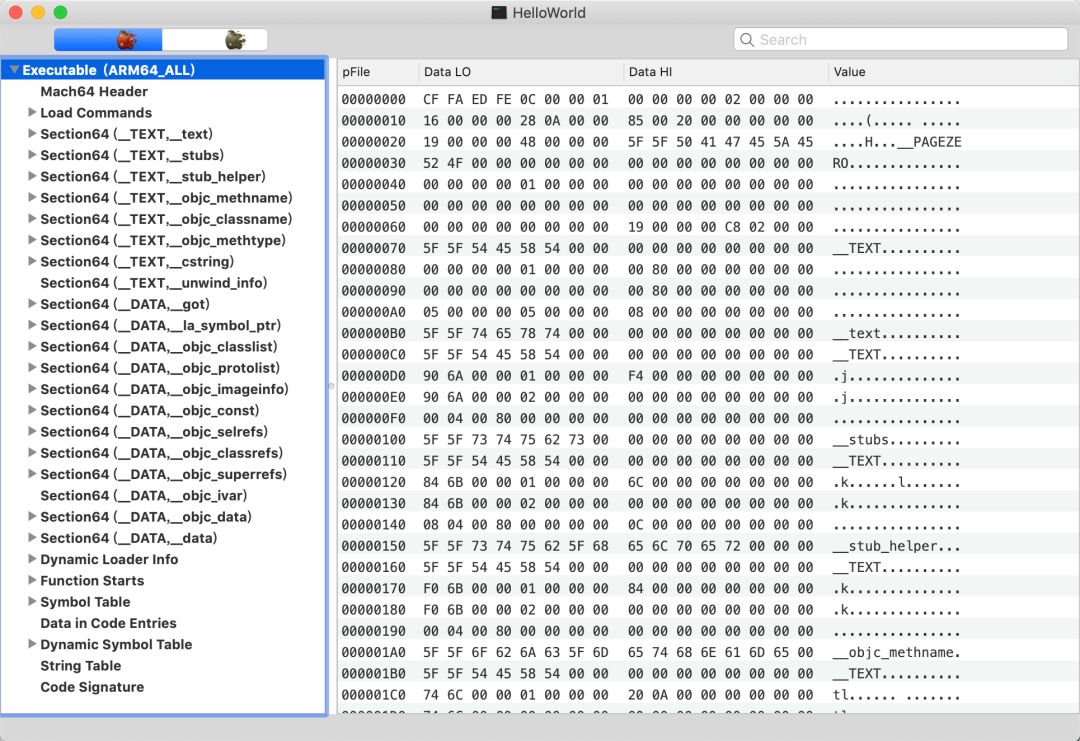Focus the Search input field
The height and width of the screenshot is (741, 1080).
(x=910, y=40)
